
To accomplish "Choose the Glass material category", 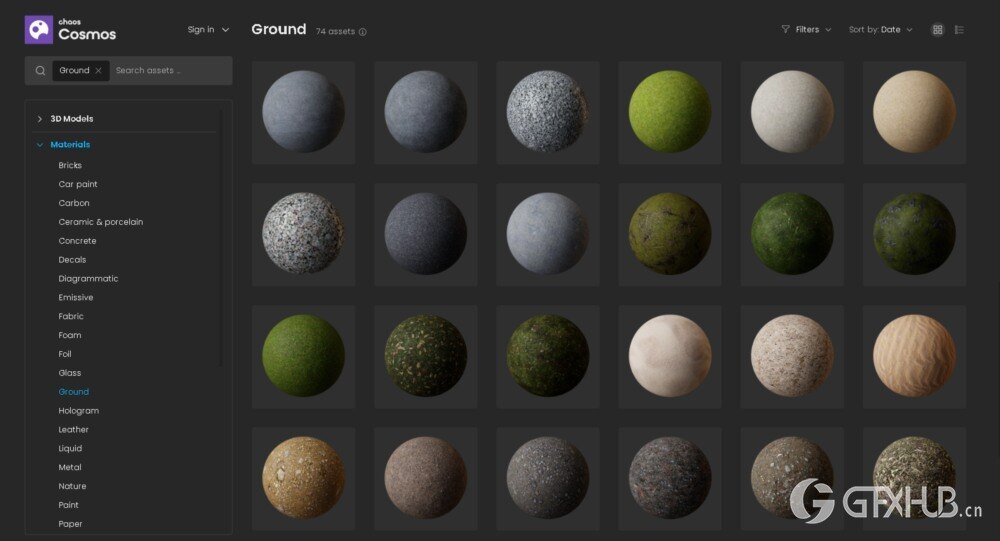I will coord(70,373).
